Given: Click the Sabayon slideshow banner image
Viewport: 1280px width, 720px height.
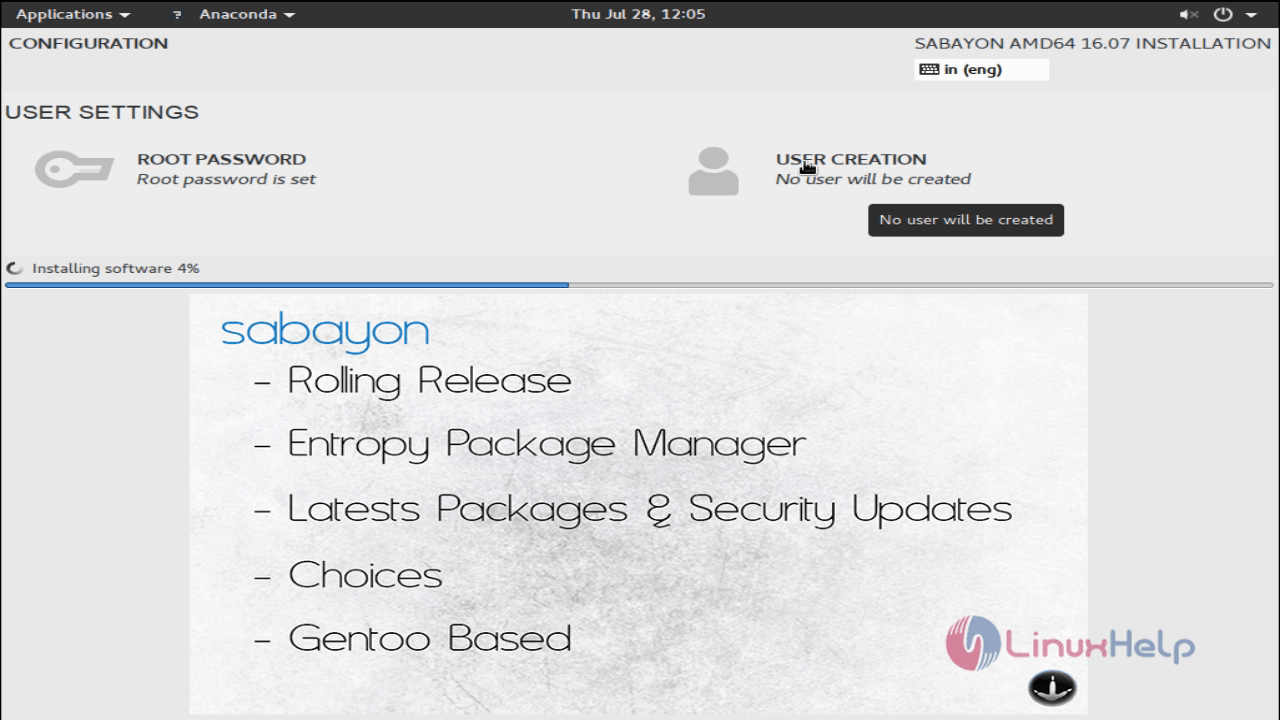Looking at the screenshot, I should click(x=638, y=503).
